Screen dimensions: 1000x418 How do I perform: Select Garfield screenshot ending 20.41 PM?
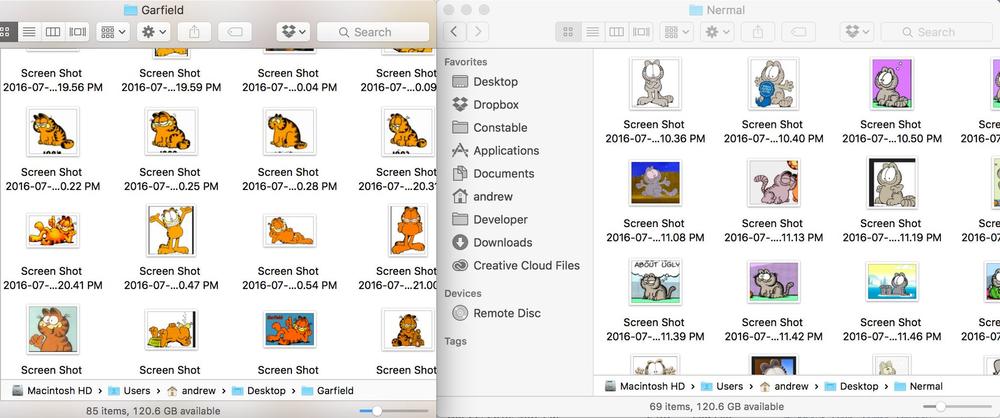click(x=52, y=230)
